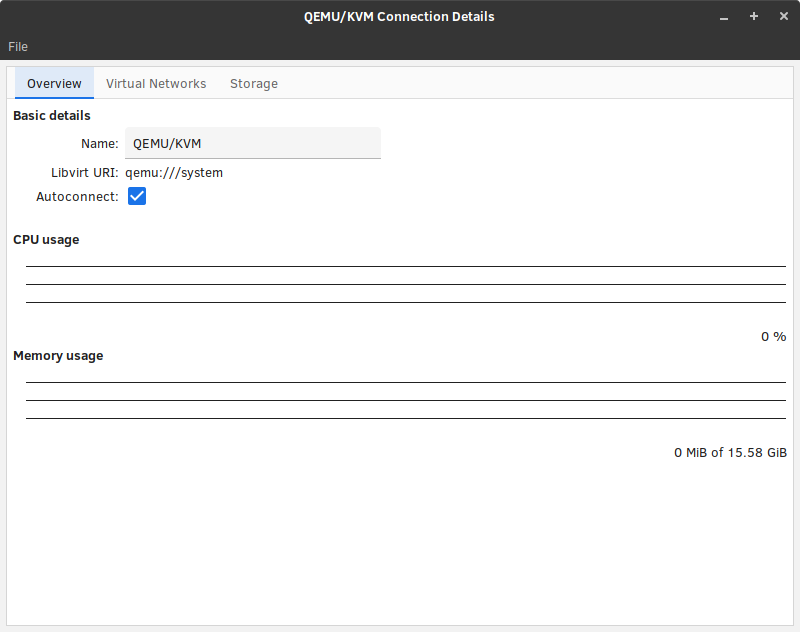Close the QEMU/KVM Connection Details window
800x632 pixels.
pyautogui.click(x=784, y=16)
